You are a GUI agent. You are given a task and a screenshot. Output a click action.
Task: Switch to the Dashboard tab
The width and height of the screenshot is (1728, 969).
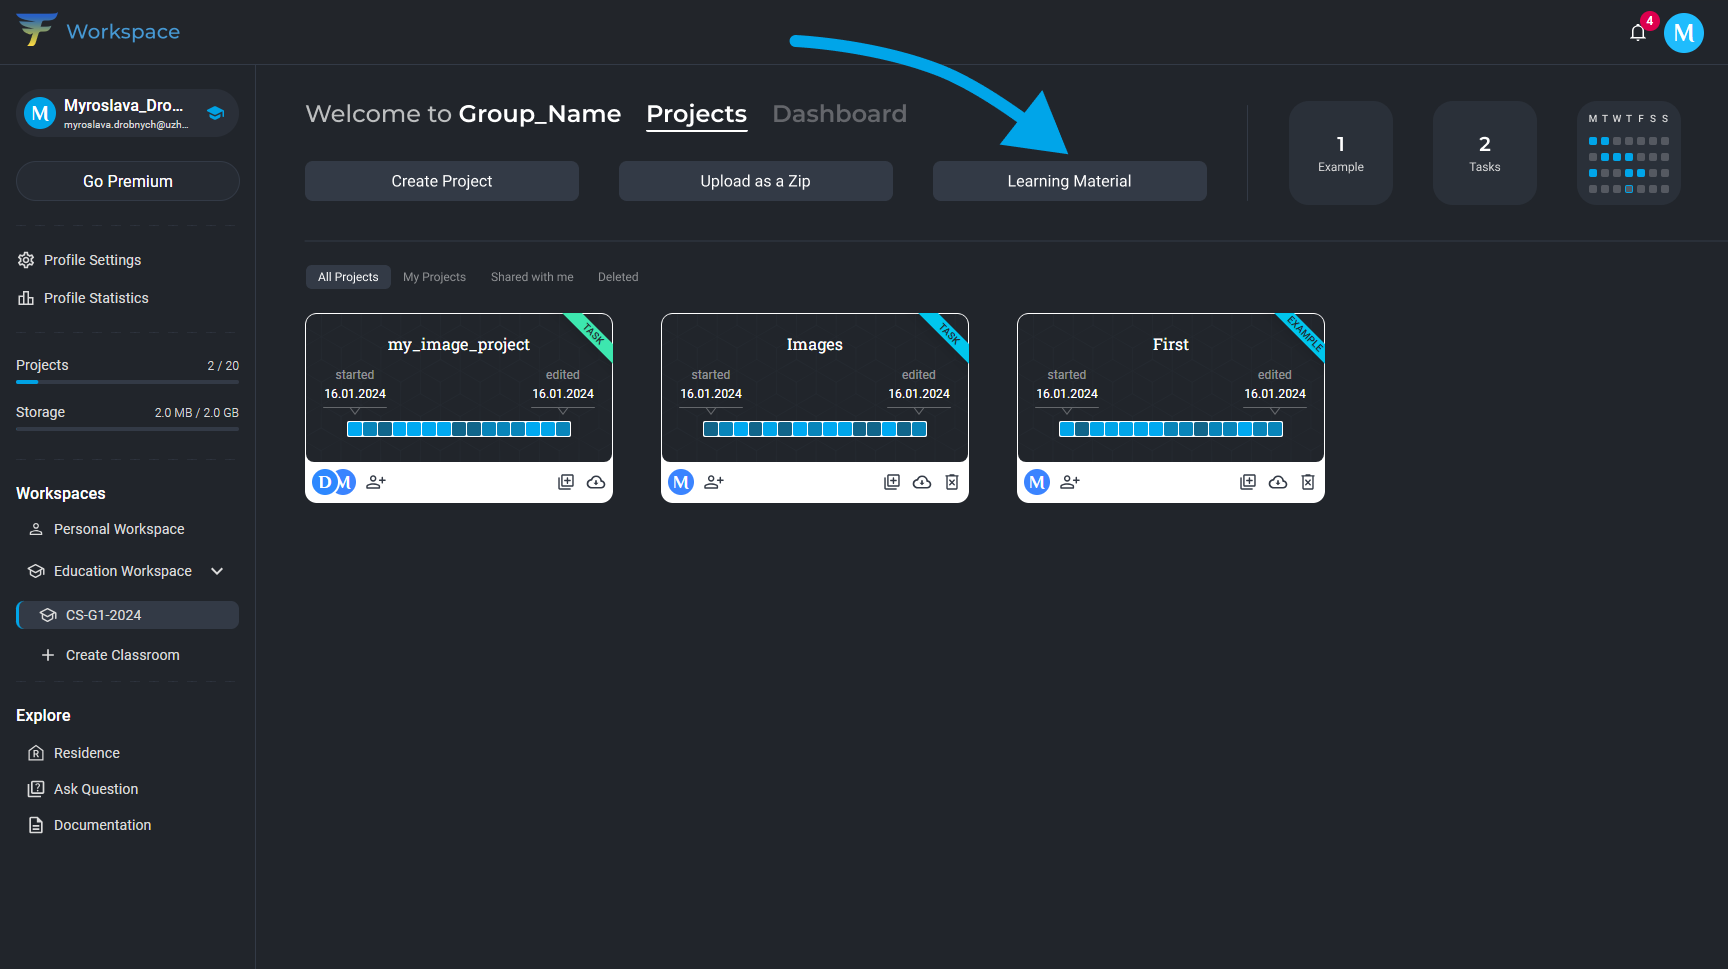pos(839,114)
